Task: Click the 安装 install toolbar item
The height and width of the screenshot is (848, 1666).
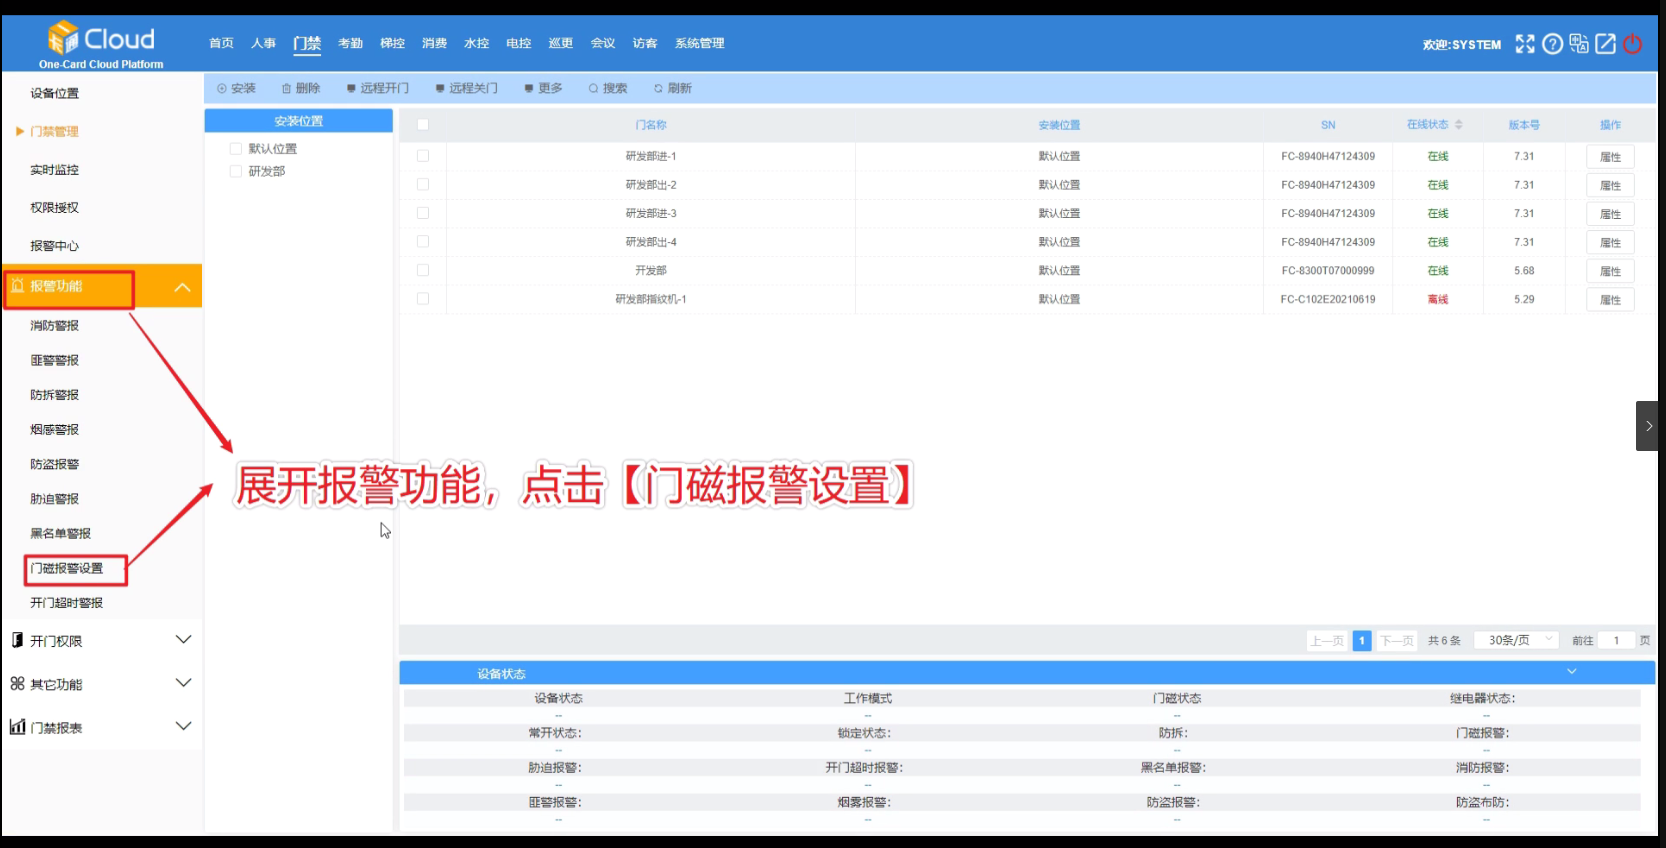Action: point(237,88)
